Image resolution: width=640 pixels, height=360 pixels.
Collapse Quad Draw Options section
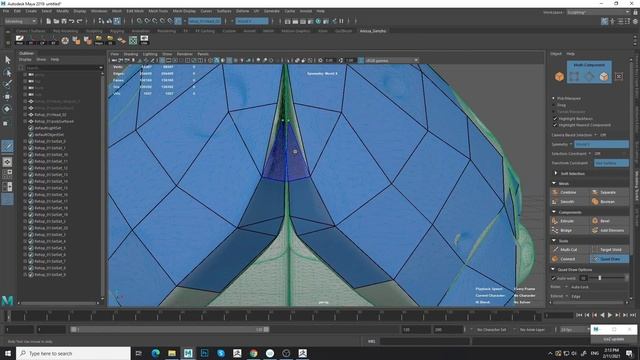(554, 269)
